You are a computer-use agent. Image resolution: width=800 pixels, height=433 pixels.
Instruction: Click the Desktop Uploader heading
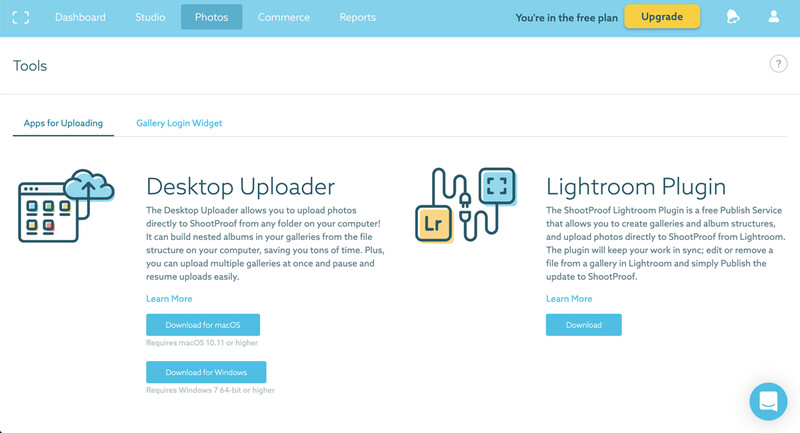[240, 187]
